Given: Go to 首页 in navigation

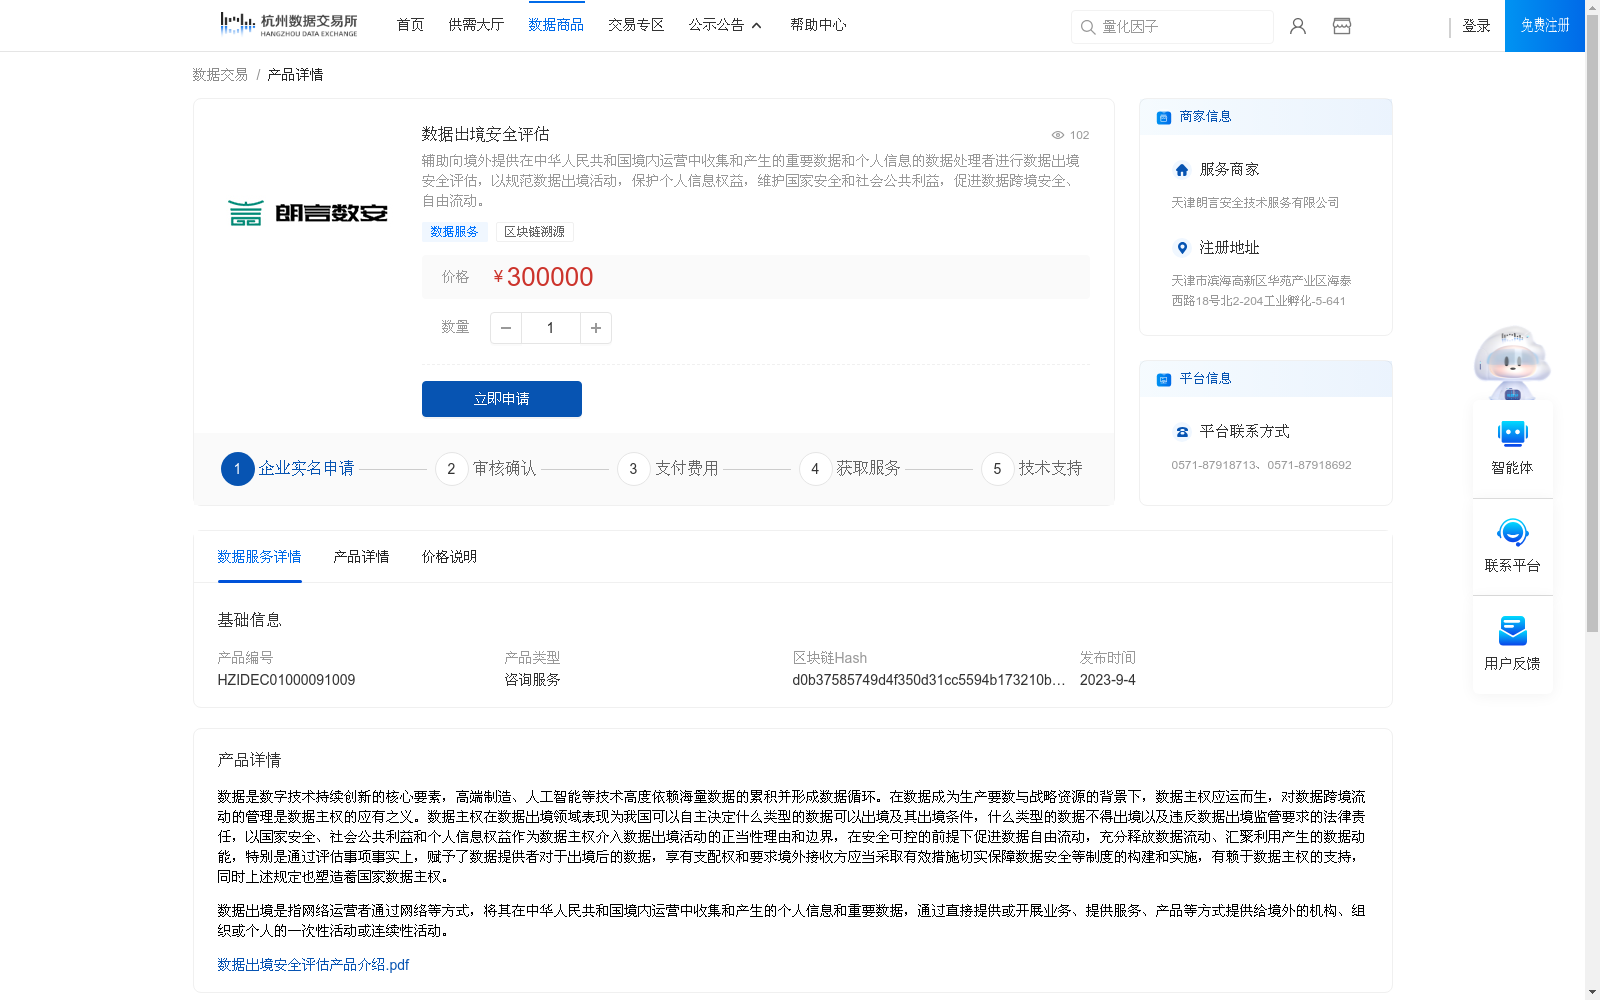Looking at the screenshot, I should 410,25.
